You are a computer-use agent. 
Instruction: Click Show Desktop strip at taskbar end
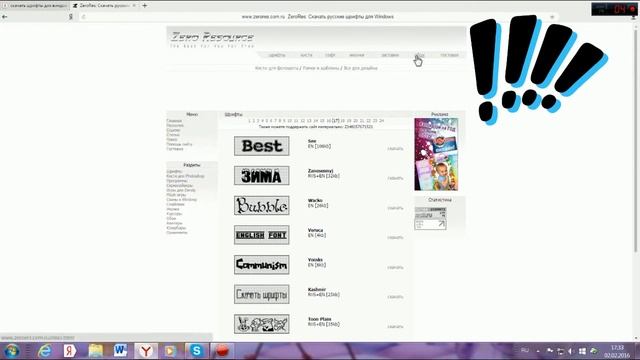click(x=638, y=351)
